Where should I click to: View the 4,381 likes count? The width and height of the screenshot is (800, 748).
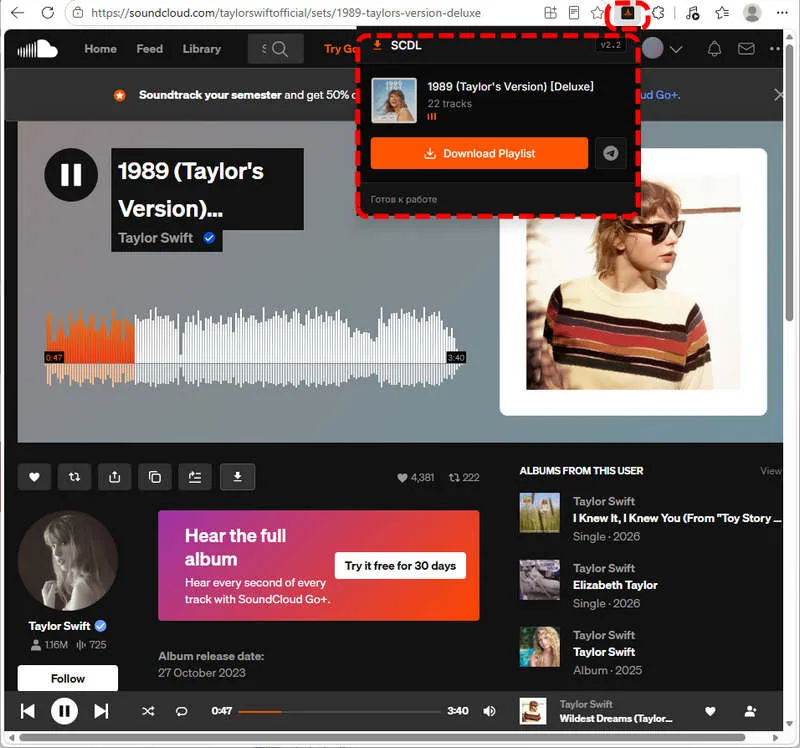coord(416,478)
